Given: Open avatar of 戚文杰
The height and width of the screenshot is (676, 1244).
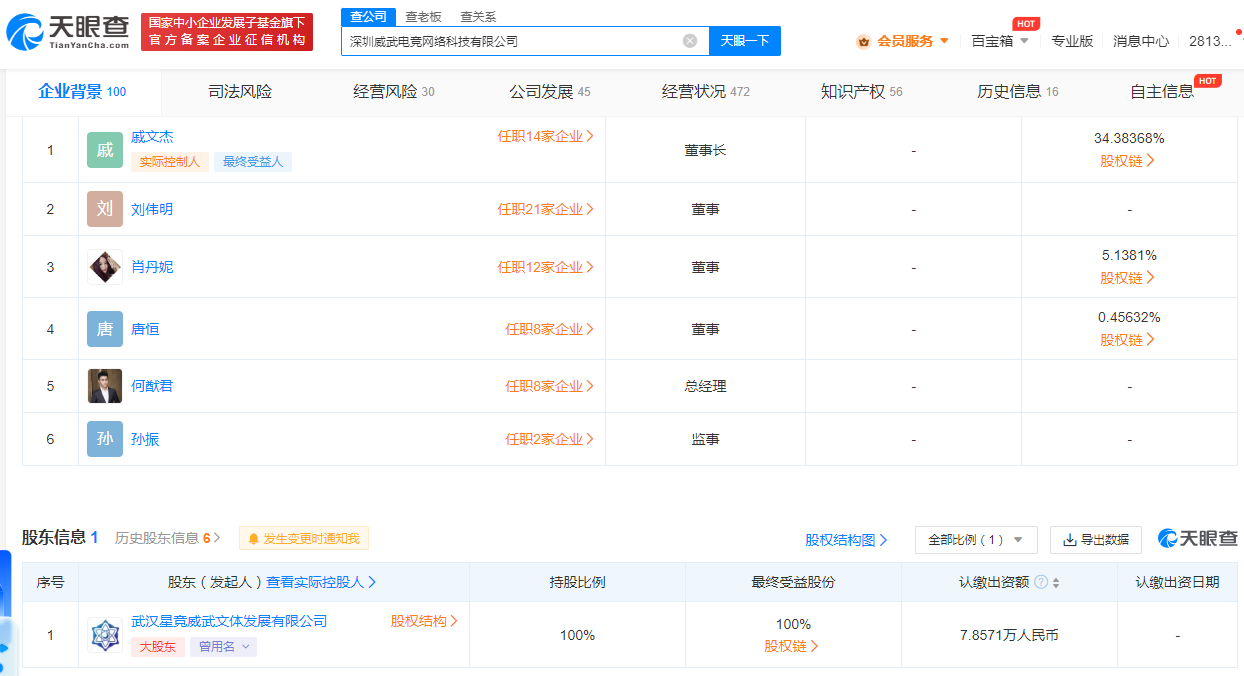Looking at the screenshot, I should pyautogui.click(x=105, y=150).
